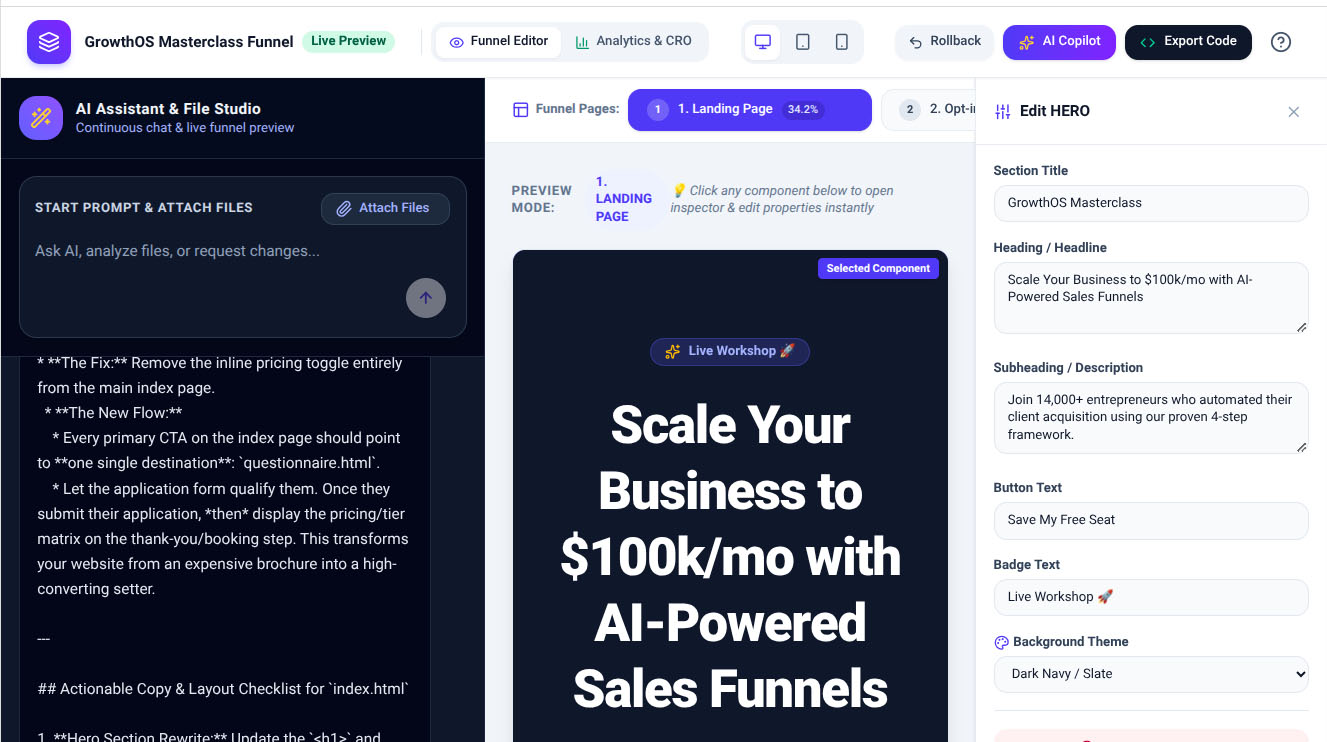Viewport: 1327px width, 742px height.
Task: Click the Selected Component label
Action: [878, 268]
